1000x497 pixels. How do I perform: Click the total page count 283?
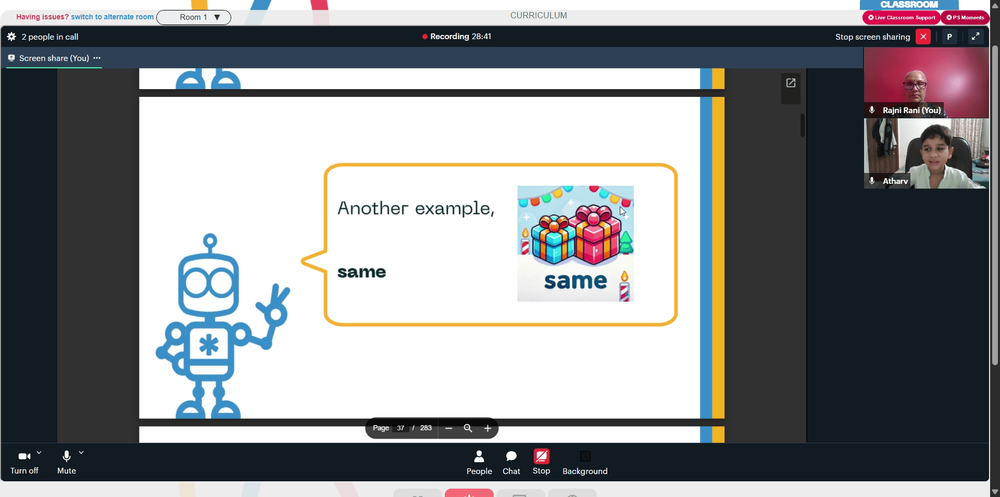(x=425, y=428)
